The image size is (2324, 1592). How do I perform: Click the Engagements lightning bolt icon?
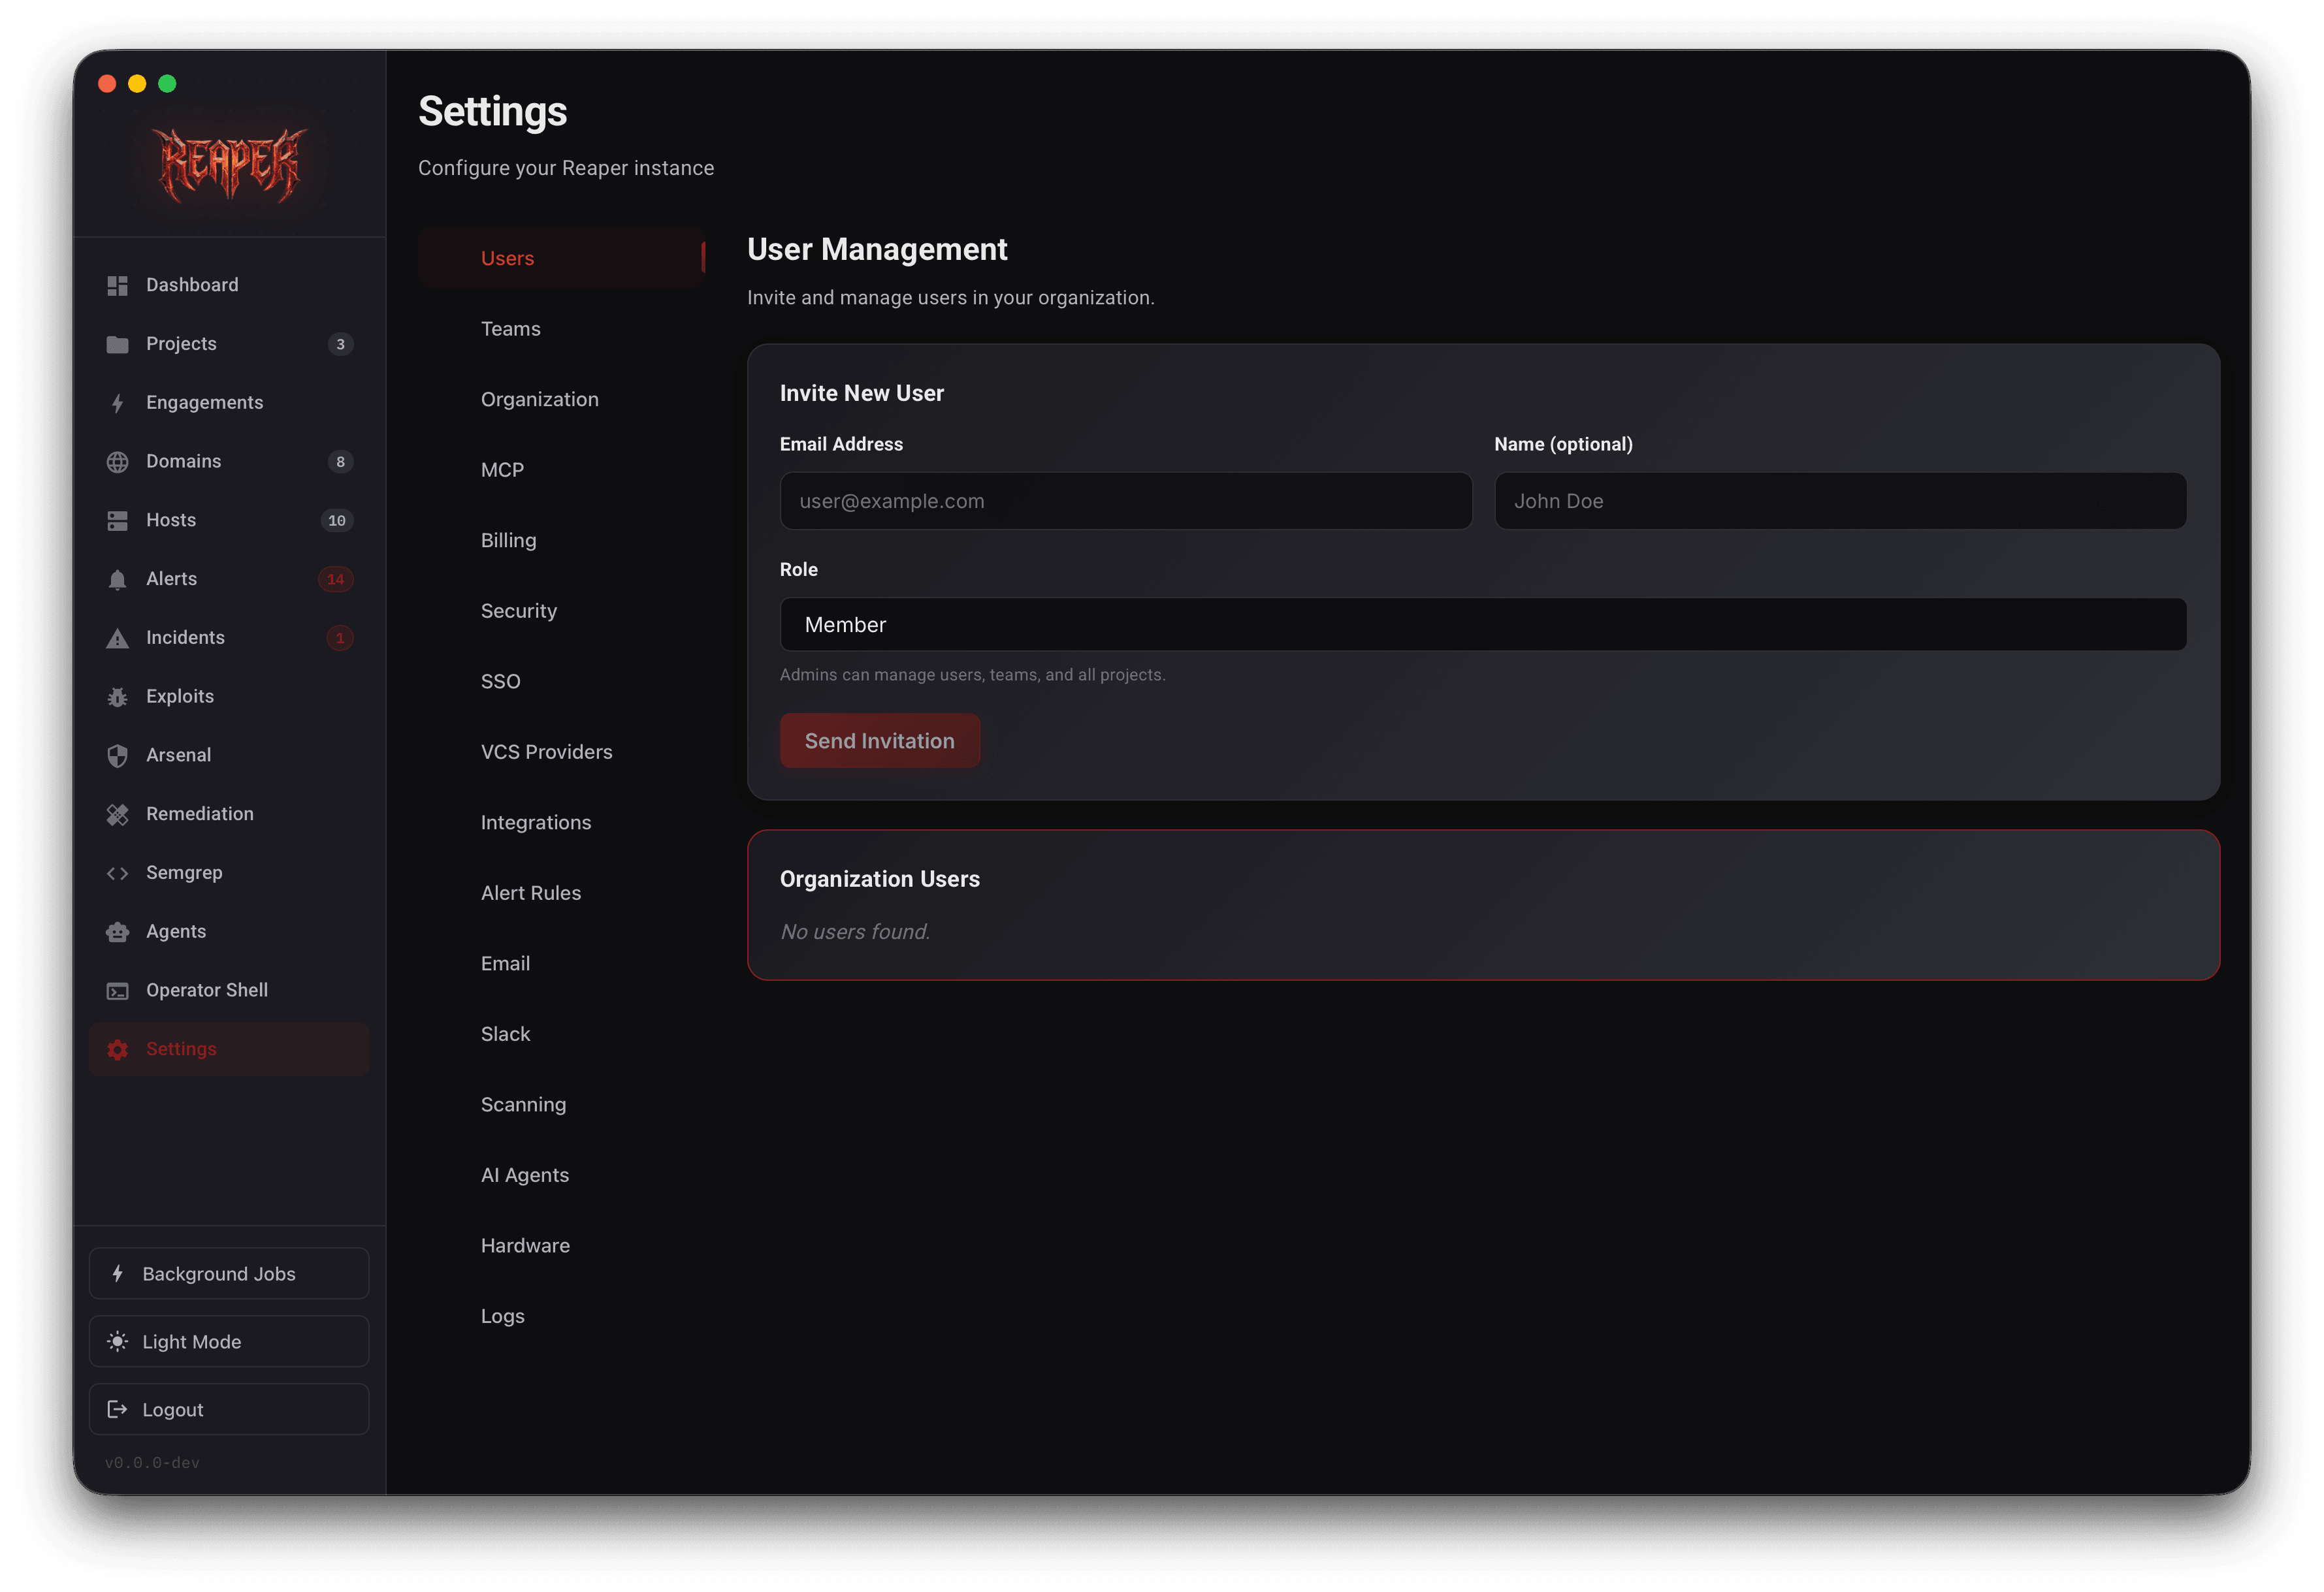coord(117,403)
